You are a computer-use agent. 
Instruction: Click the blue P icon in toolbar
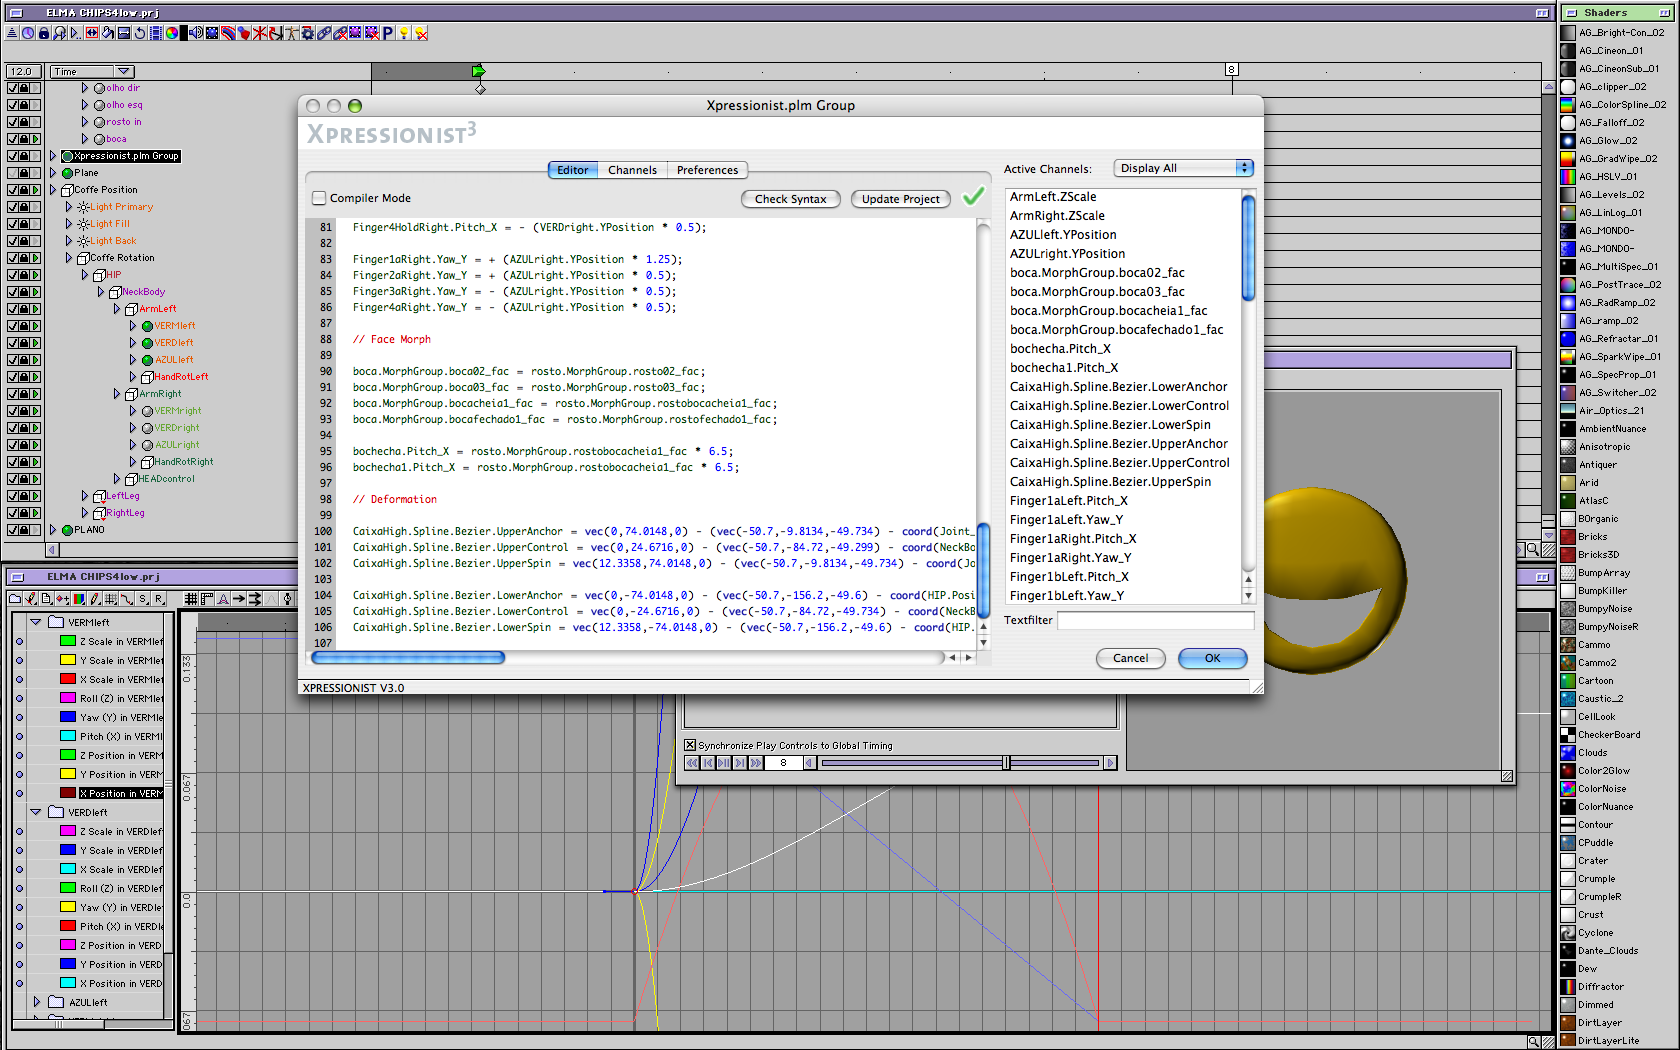point(387,33)
